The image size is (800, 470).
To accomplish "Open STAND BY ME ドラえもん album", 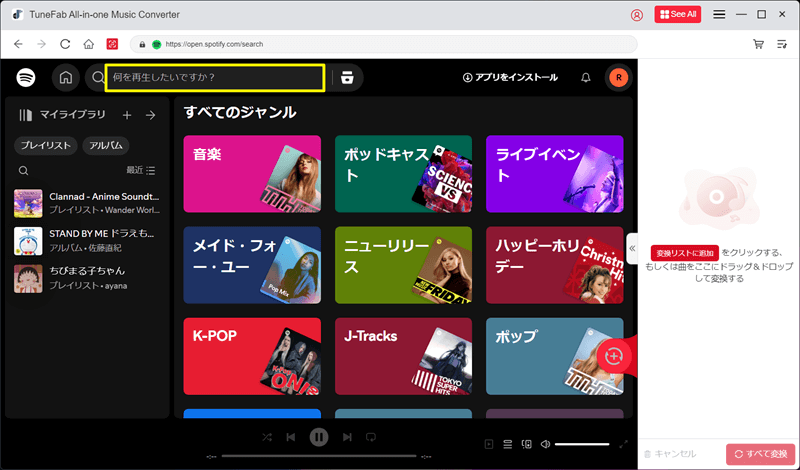I will pos(87,241).
